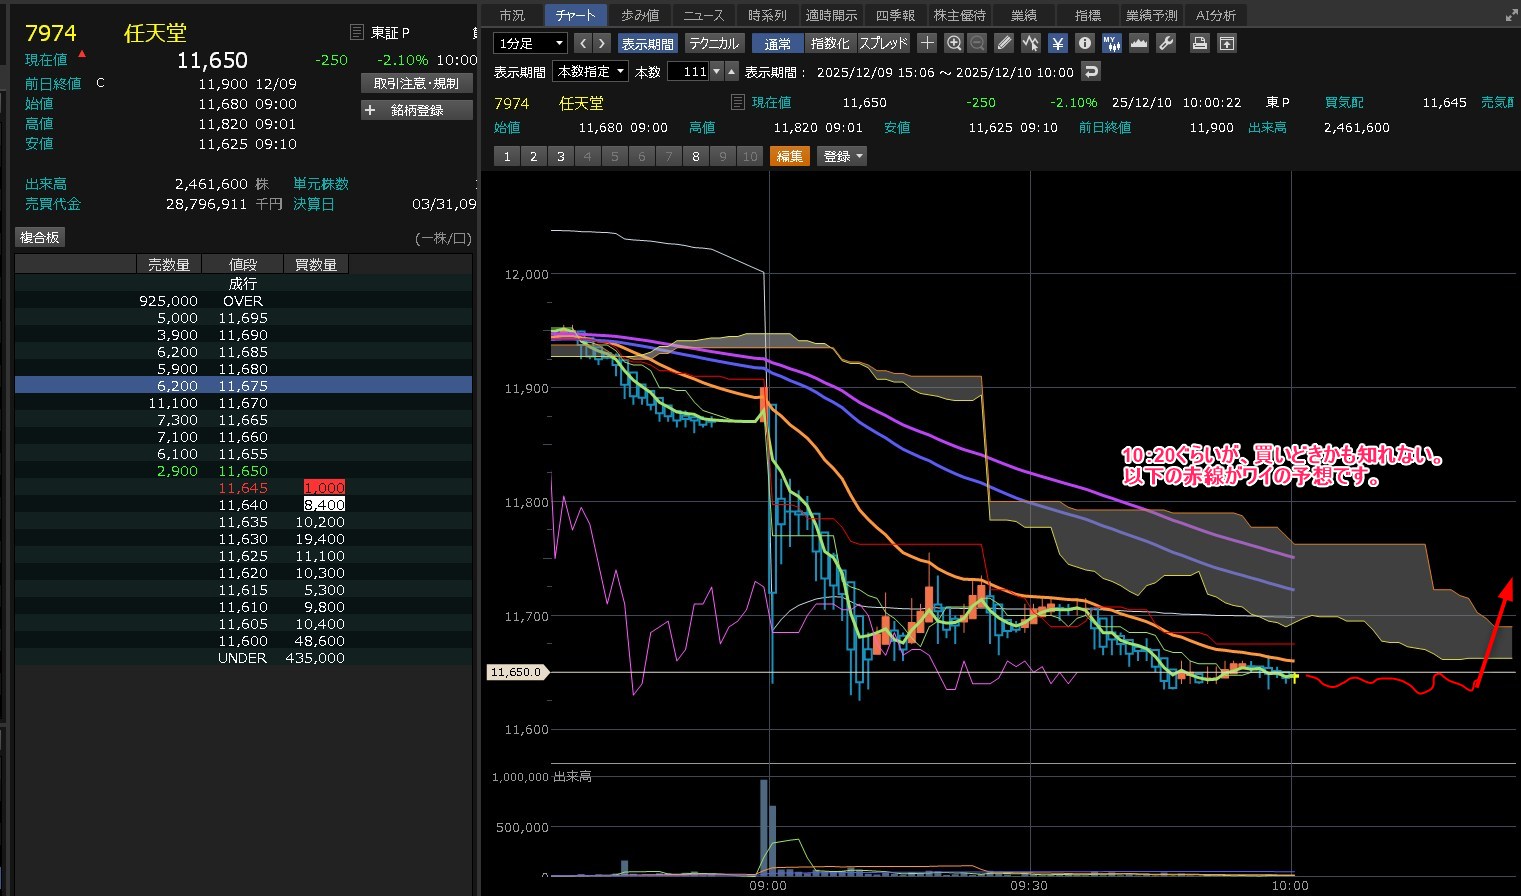Switch to the 歩み値 tab

click(640, 15)
